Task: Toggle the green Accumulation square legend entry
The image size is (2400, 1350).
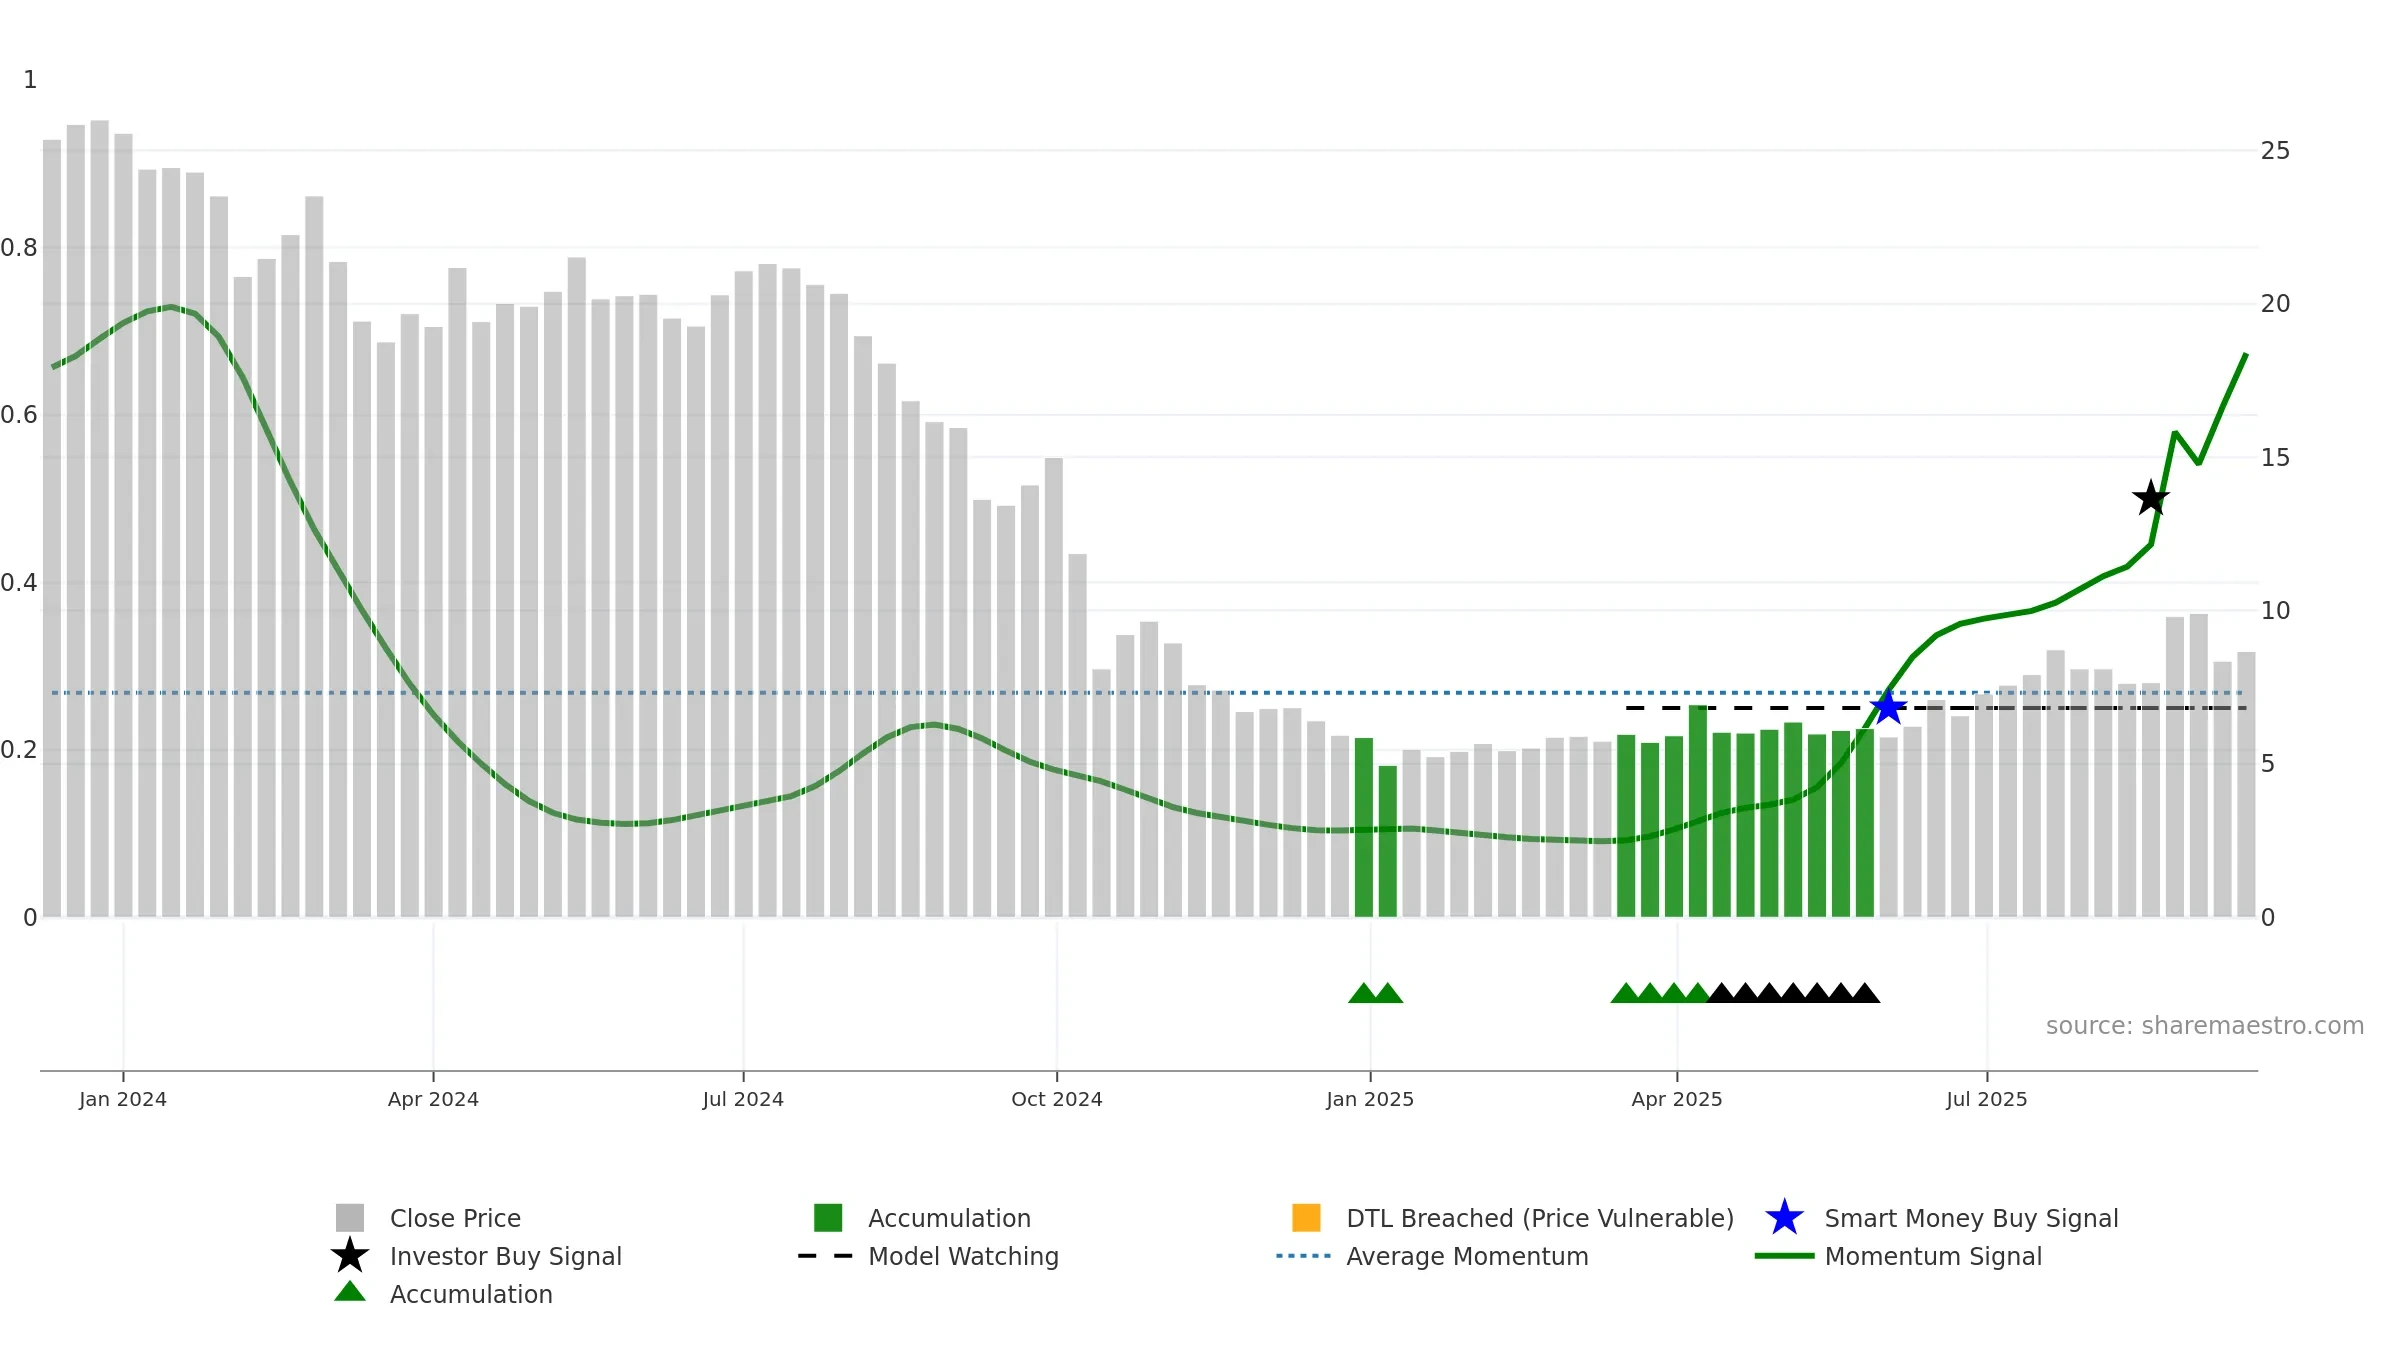Action: tap(828, 1217)
